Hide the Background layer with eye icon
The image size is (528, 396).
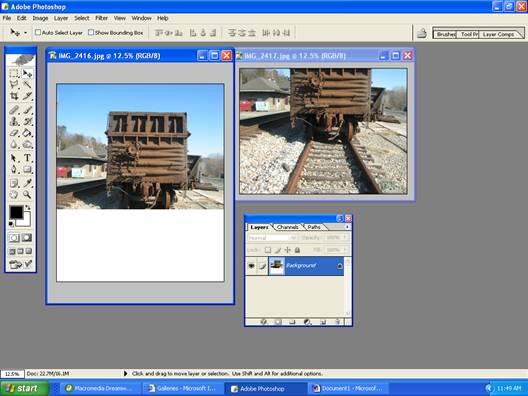(x=251, y=266)
